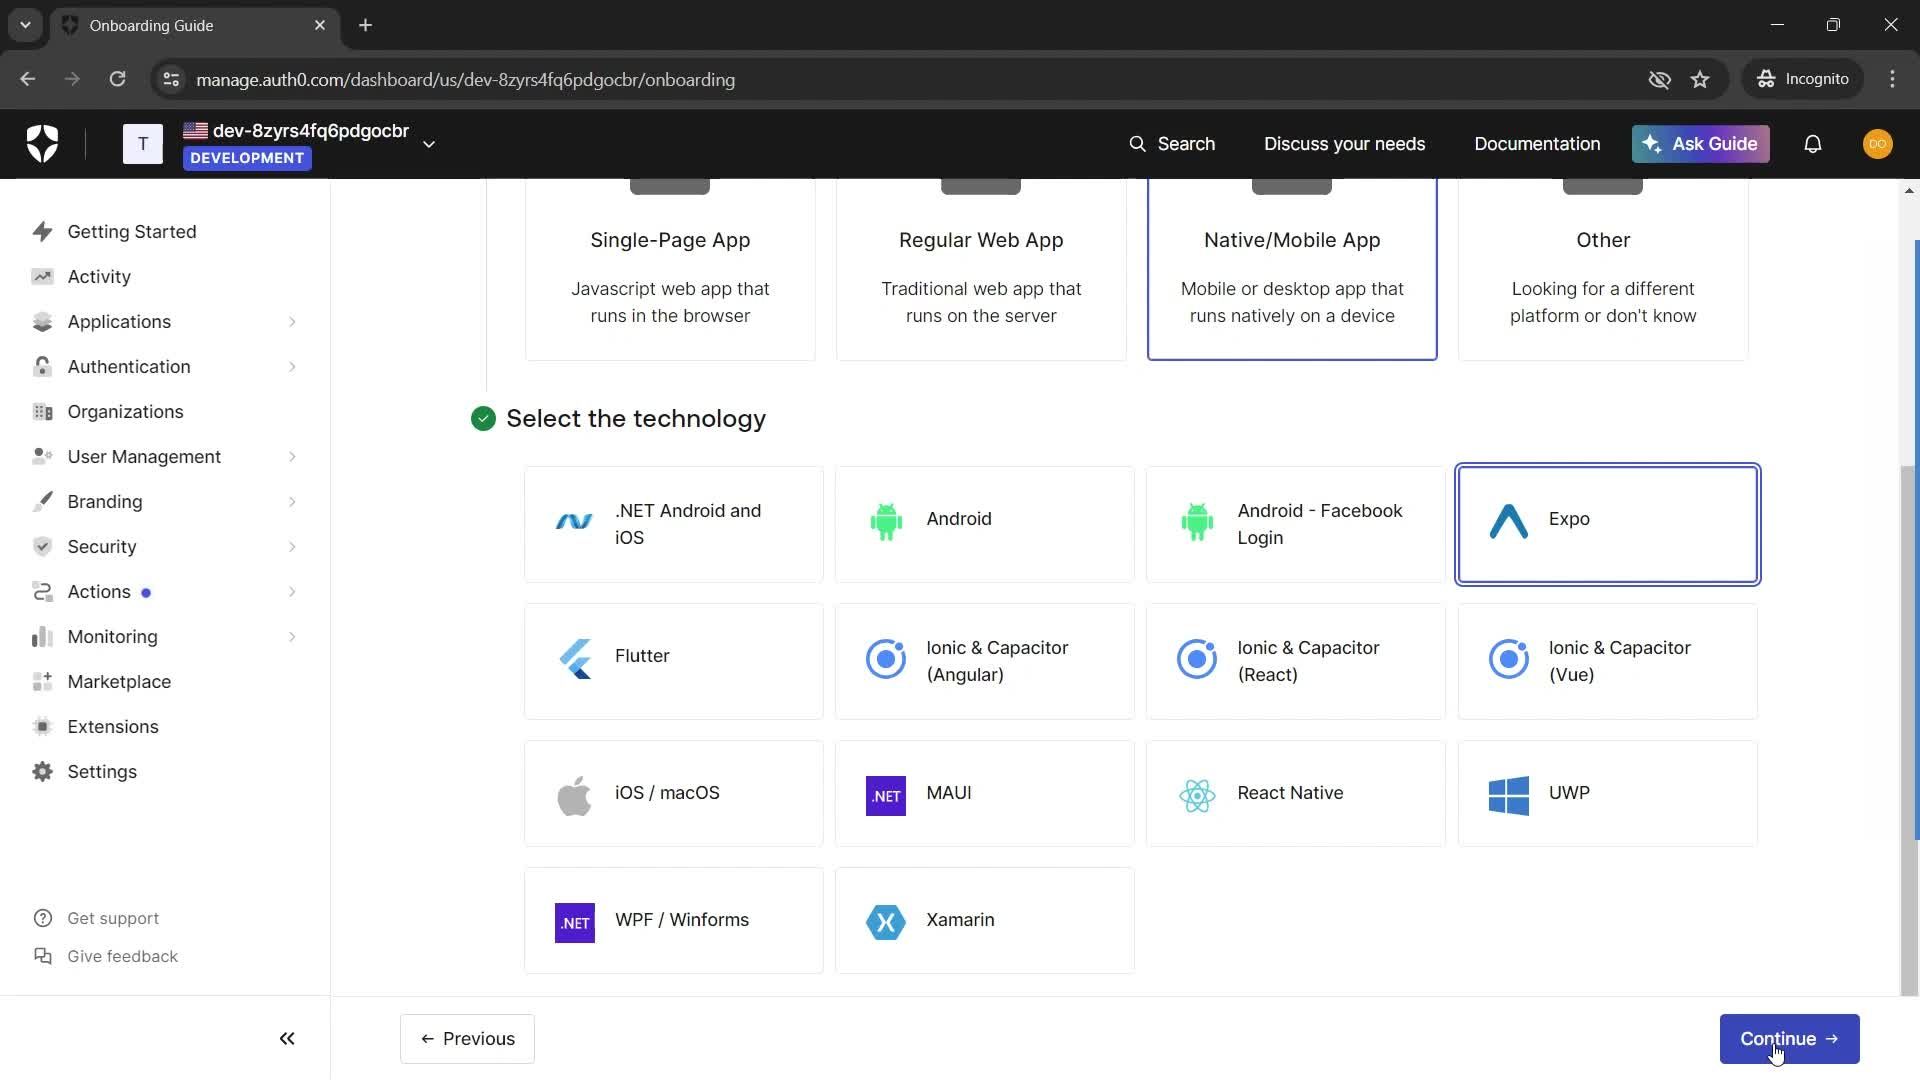
Task: Select the Regular Web App card
Action: pyautogui.click(x=981, y=270)
